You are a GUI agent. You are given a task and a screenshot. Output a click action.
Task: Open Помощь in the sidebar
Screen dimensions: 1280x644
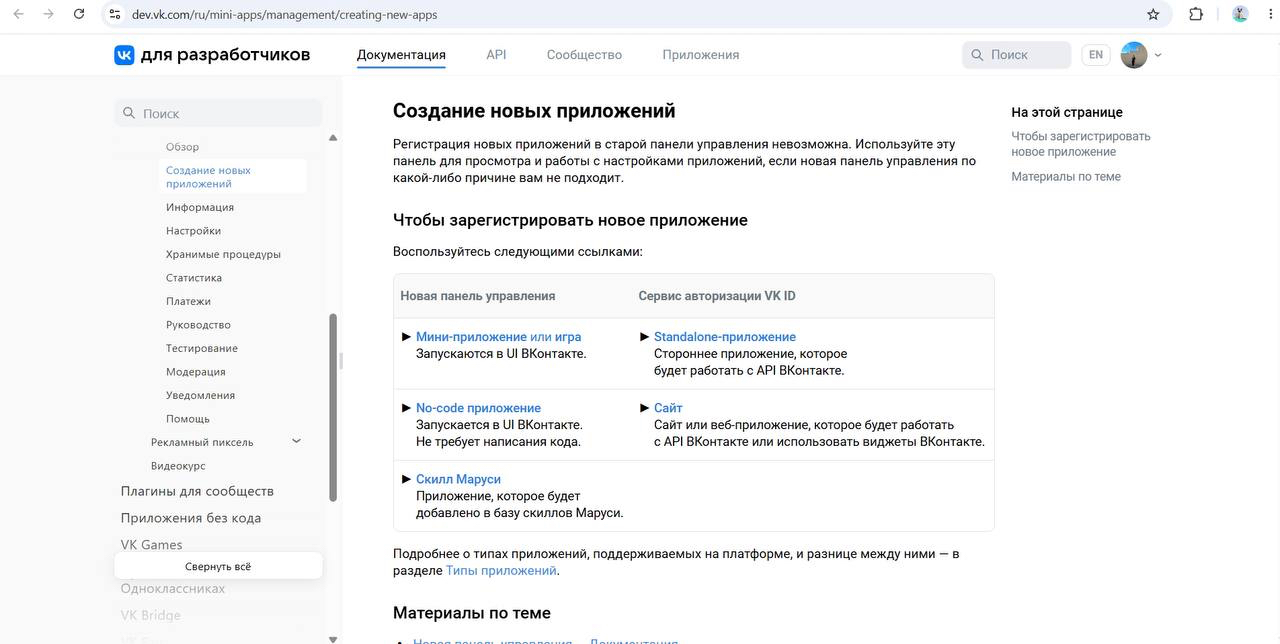[188, 419]
